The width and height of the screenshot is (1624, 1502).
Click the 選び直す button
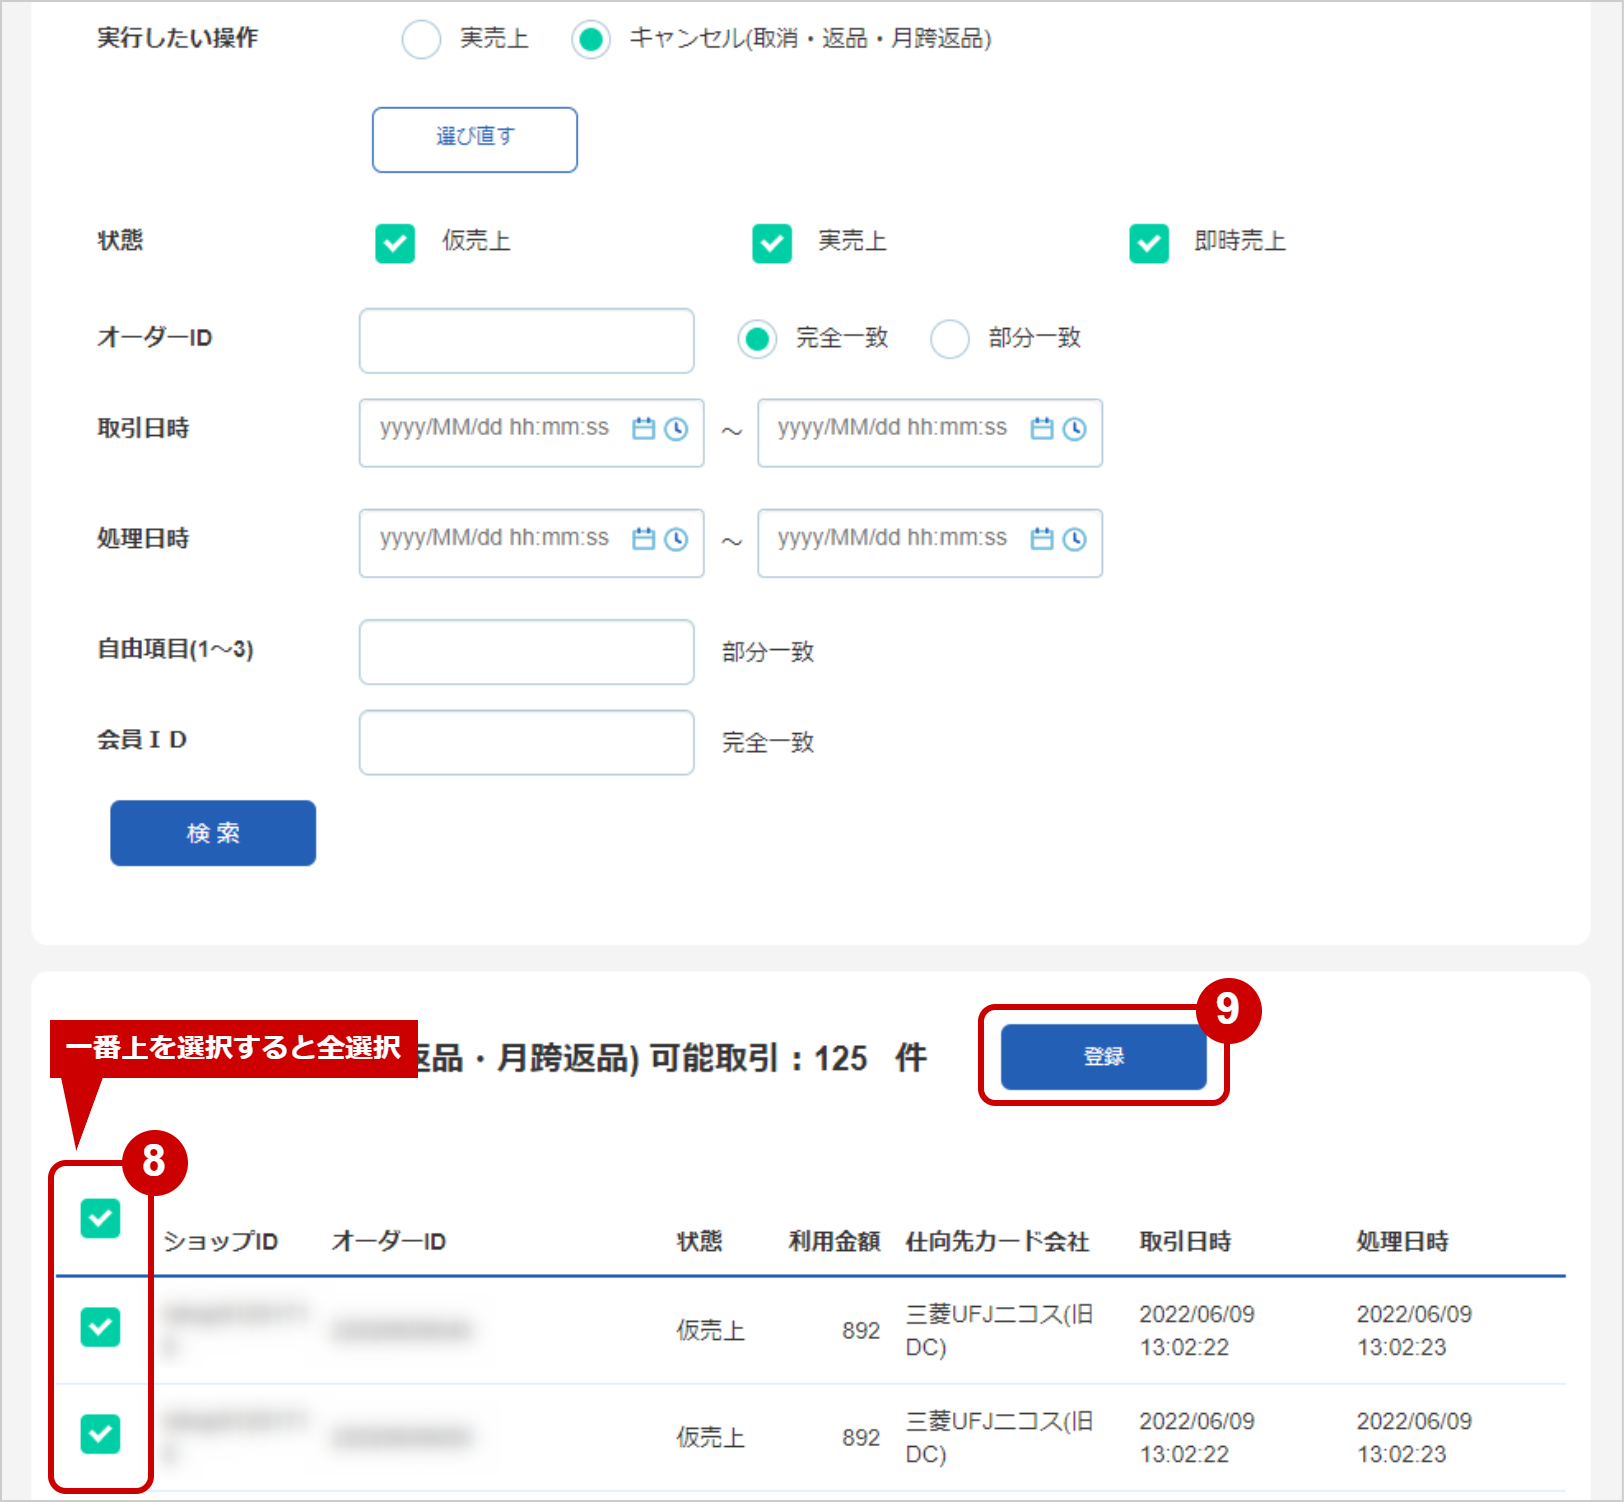[x=475, y=140]
